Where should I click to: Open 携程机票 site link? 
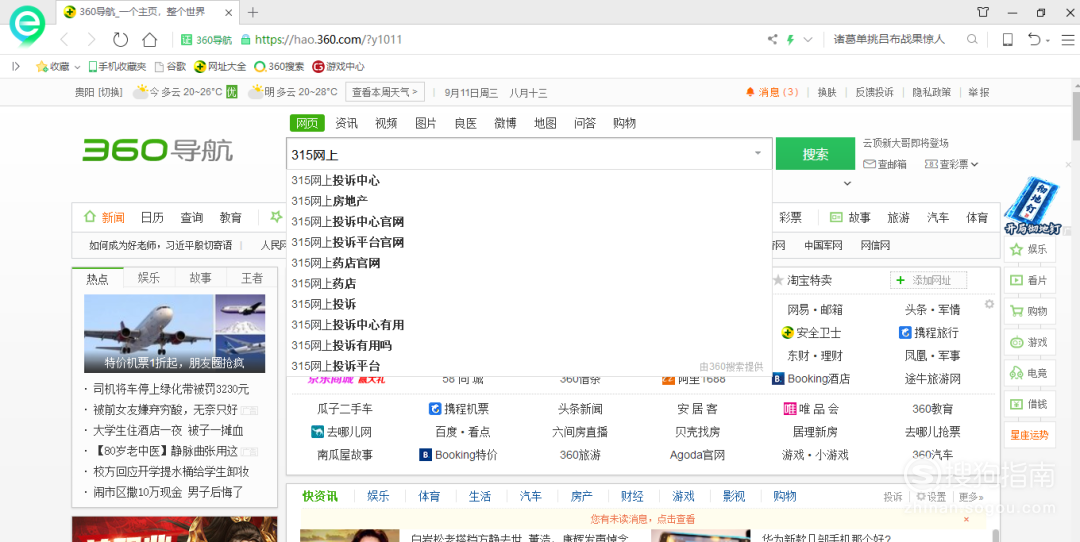coord(459,409)
